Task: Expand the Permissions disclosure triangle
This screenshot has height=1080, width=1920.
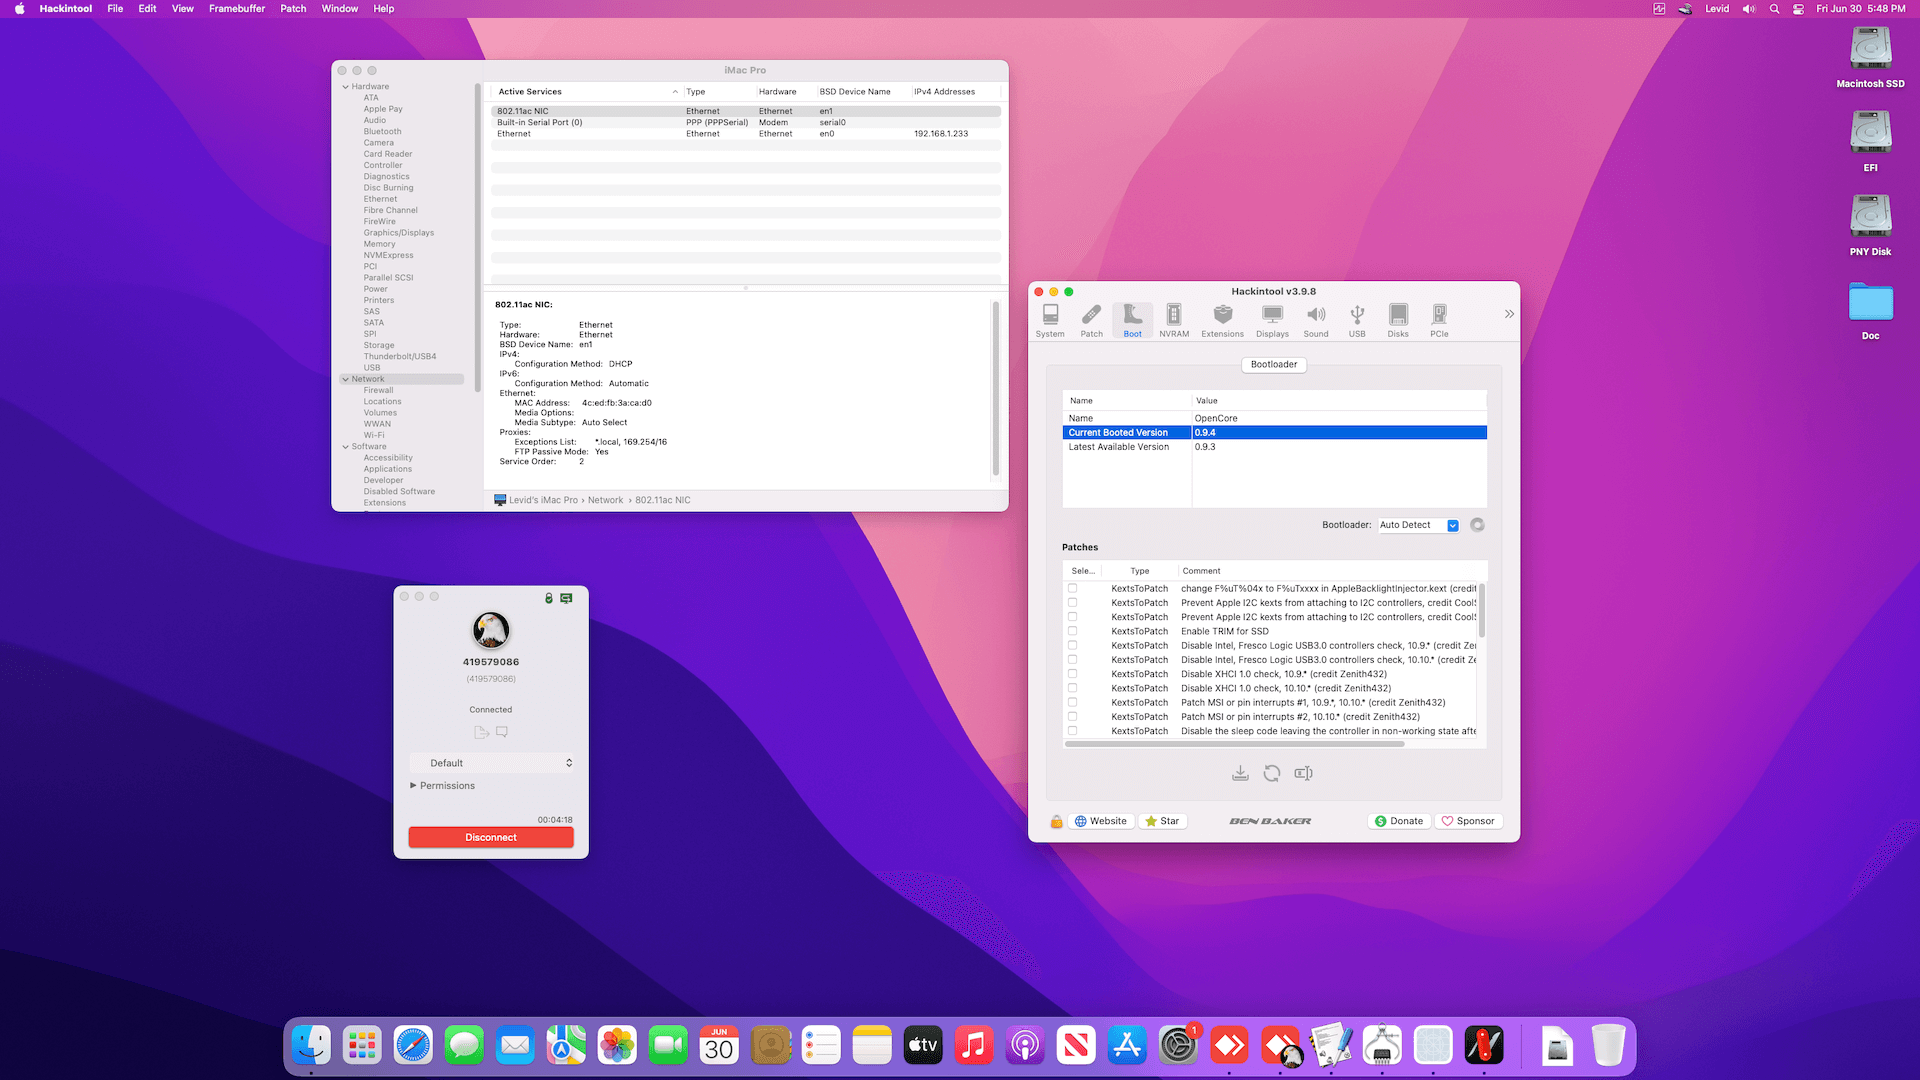Action: (x=413, y=786)
